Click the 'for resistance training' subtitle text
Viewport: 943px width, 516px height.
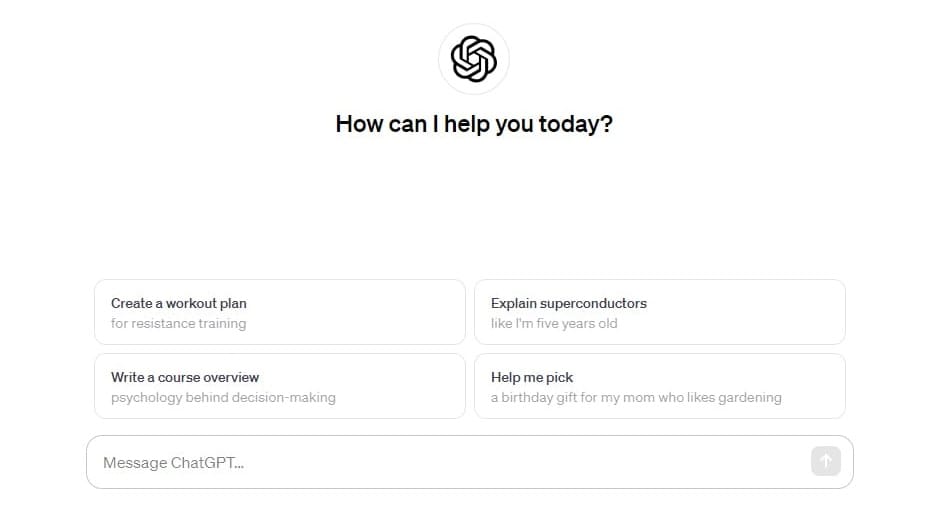pos(179,324)
